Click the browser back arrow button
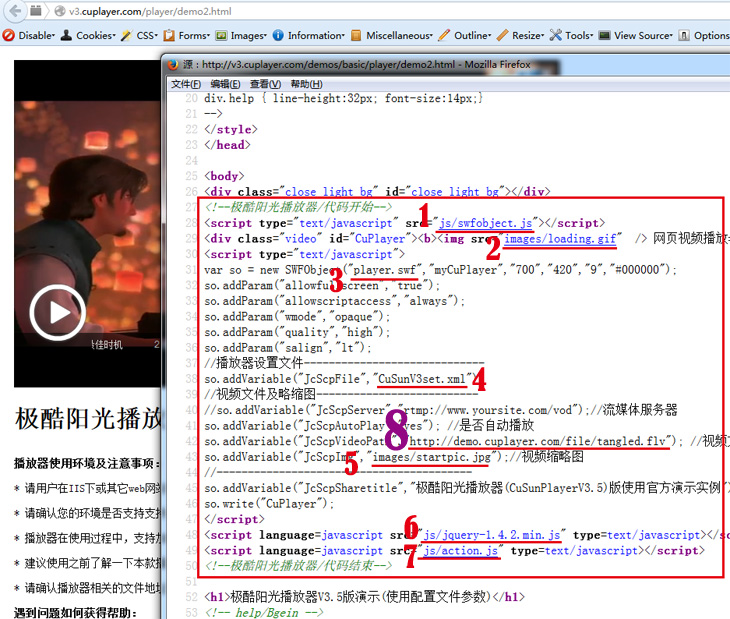 15,11
